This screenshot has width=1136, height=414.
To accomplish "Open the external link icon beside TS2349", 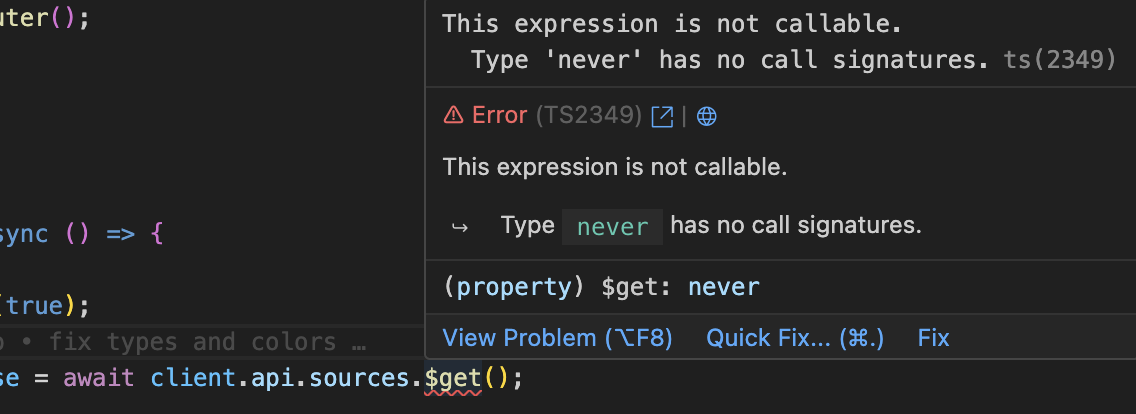I will [662, 116].
